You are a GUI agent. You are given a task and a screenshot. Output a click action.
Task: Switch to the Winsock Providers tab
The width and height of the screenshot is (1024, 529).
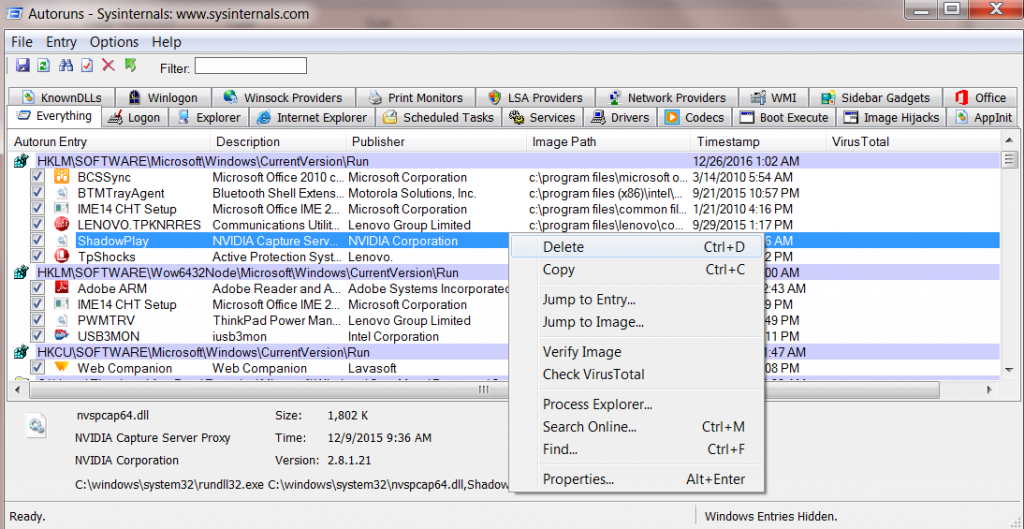coord(283,97)
